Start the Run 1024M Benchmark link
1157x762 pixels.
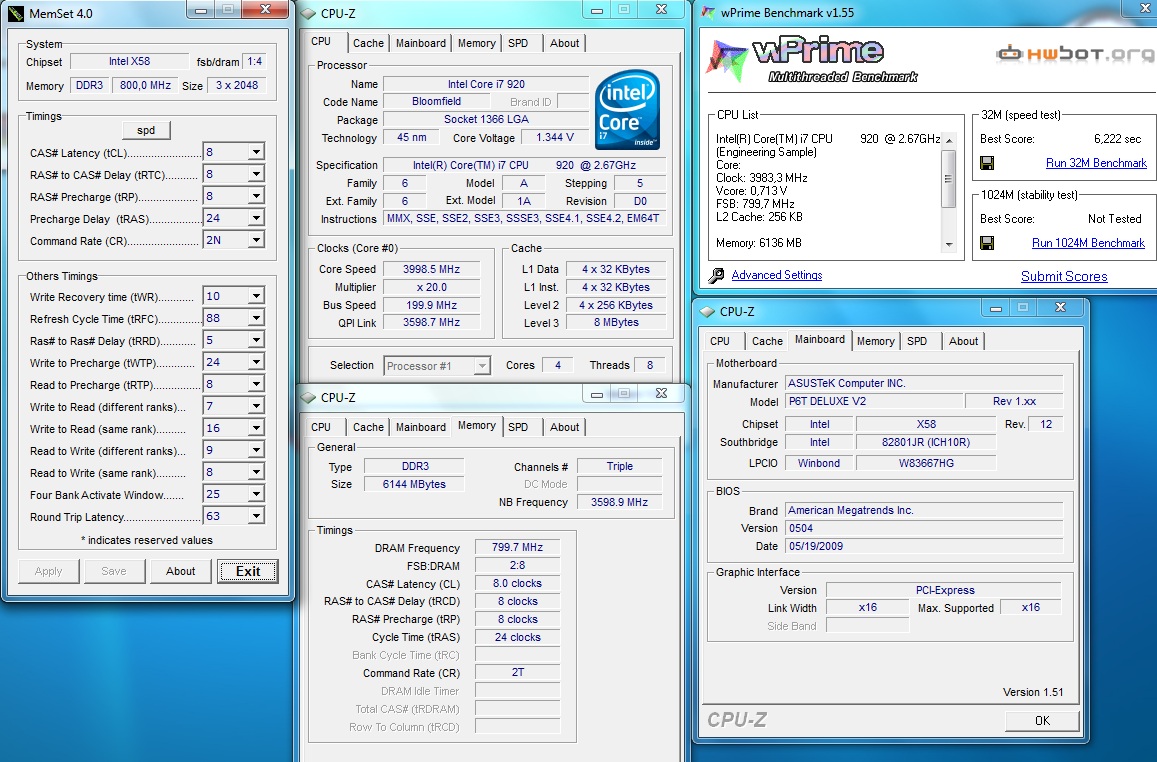[x=1088, y=243]
